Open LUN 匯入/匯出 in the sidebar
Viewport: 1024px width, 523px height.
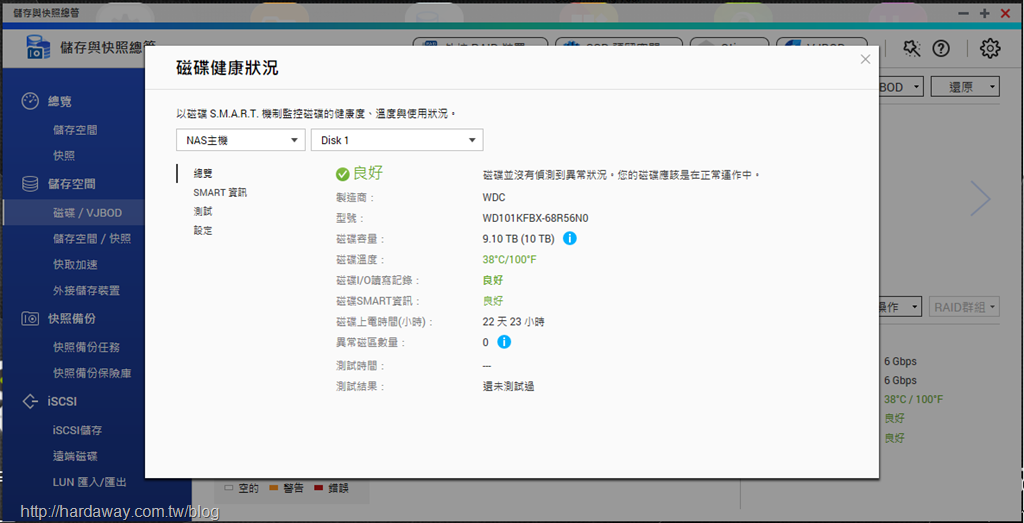(x=89, y=483)
